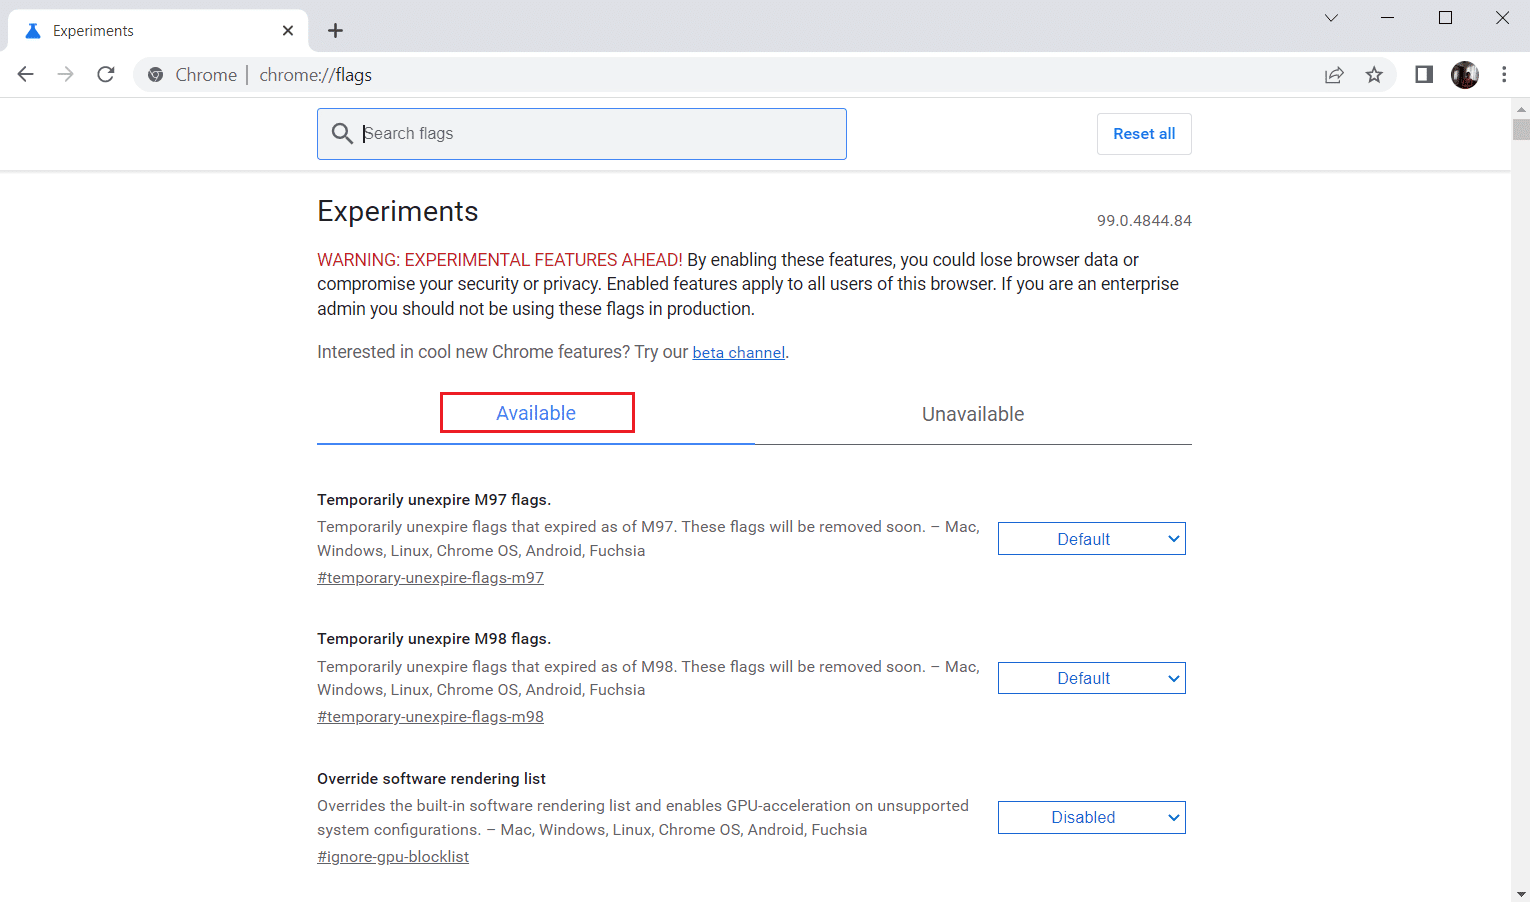Bookmark this page with the star icon

tap(1375, 75)
